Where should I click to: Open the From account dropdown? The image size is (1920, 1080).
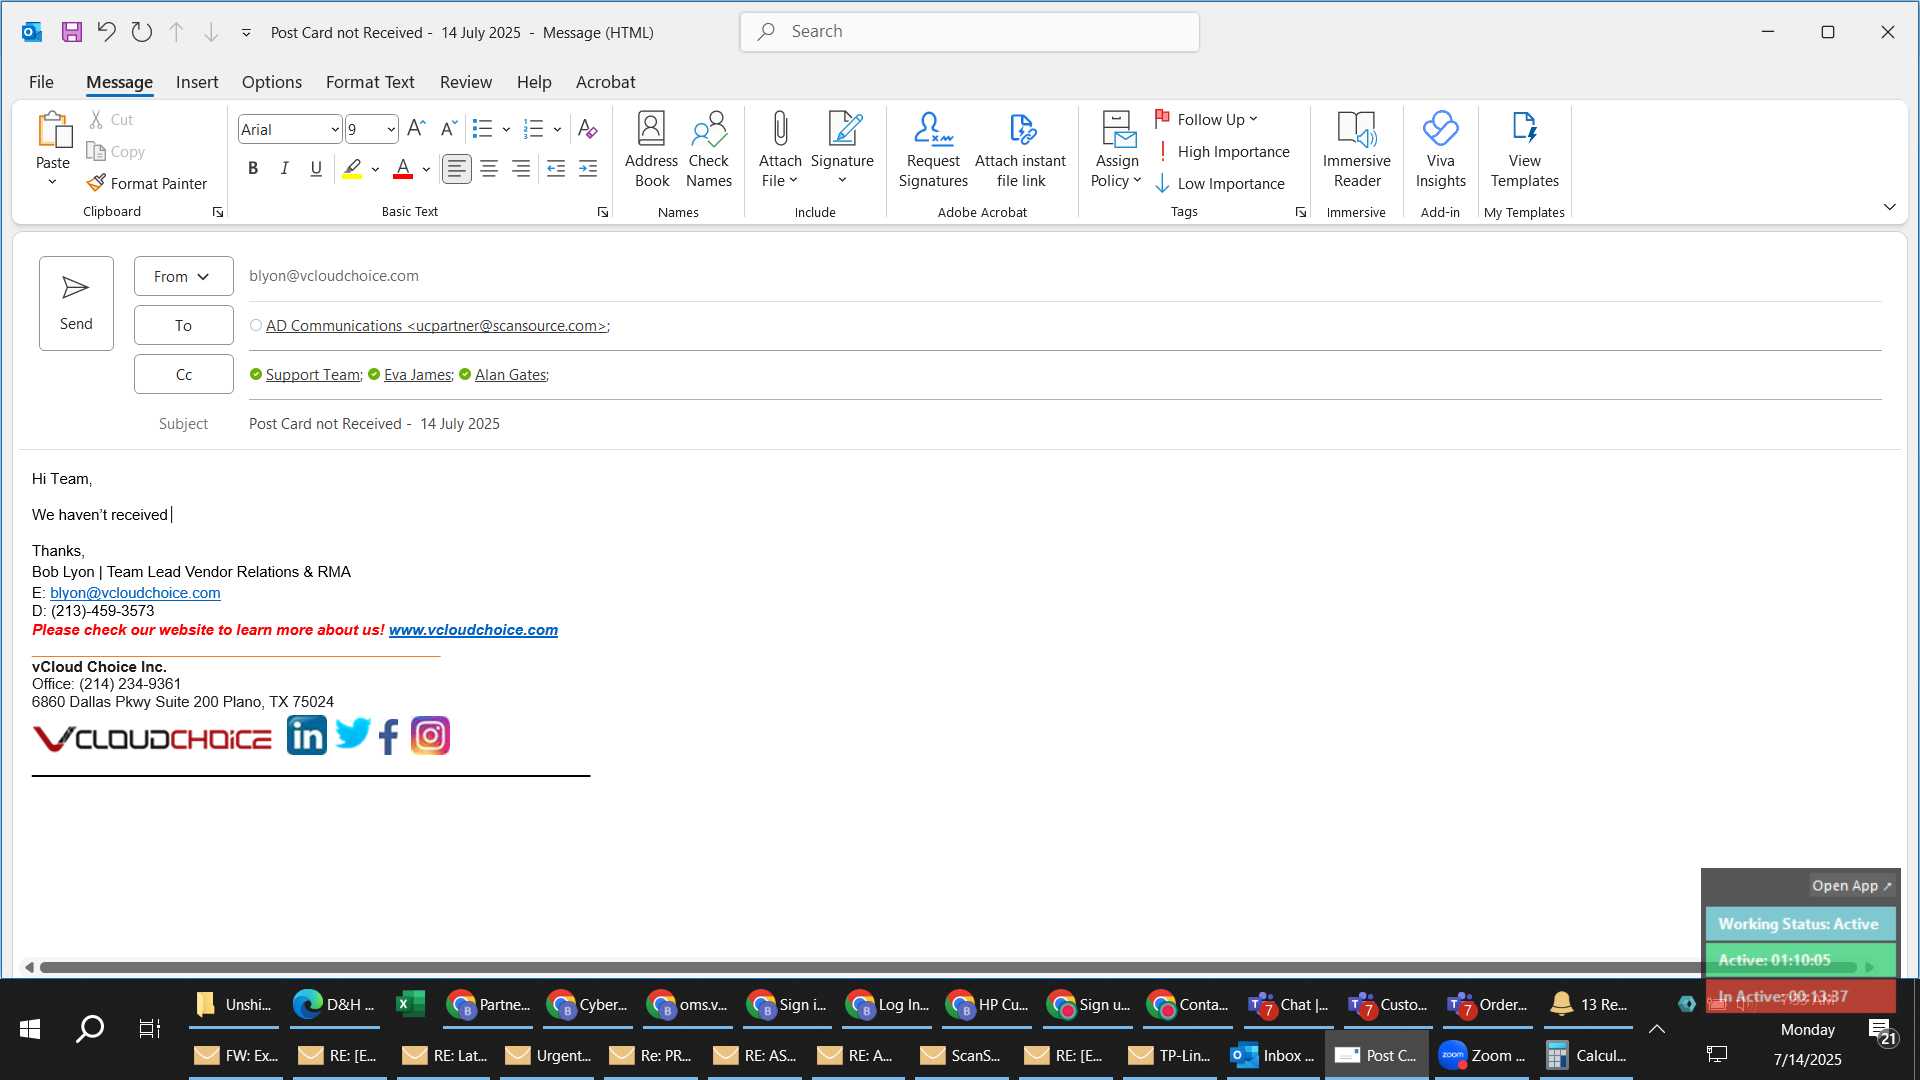coord(184,276)
